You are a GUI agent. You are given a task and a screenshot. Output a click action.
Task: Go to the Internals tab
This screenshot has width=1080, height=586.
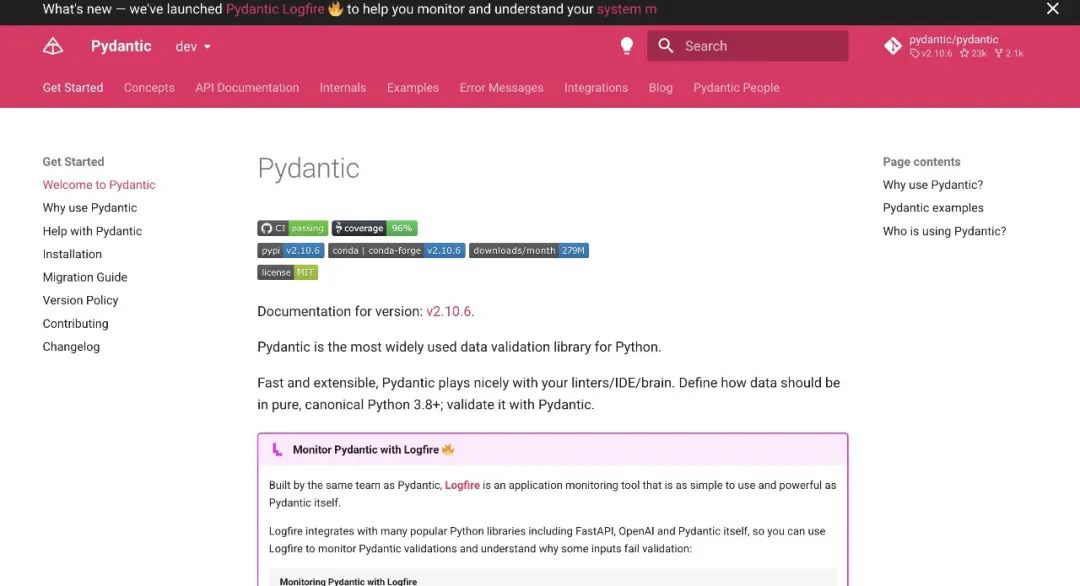342,87
